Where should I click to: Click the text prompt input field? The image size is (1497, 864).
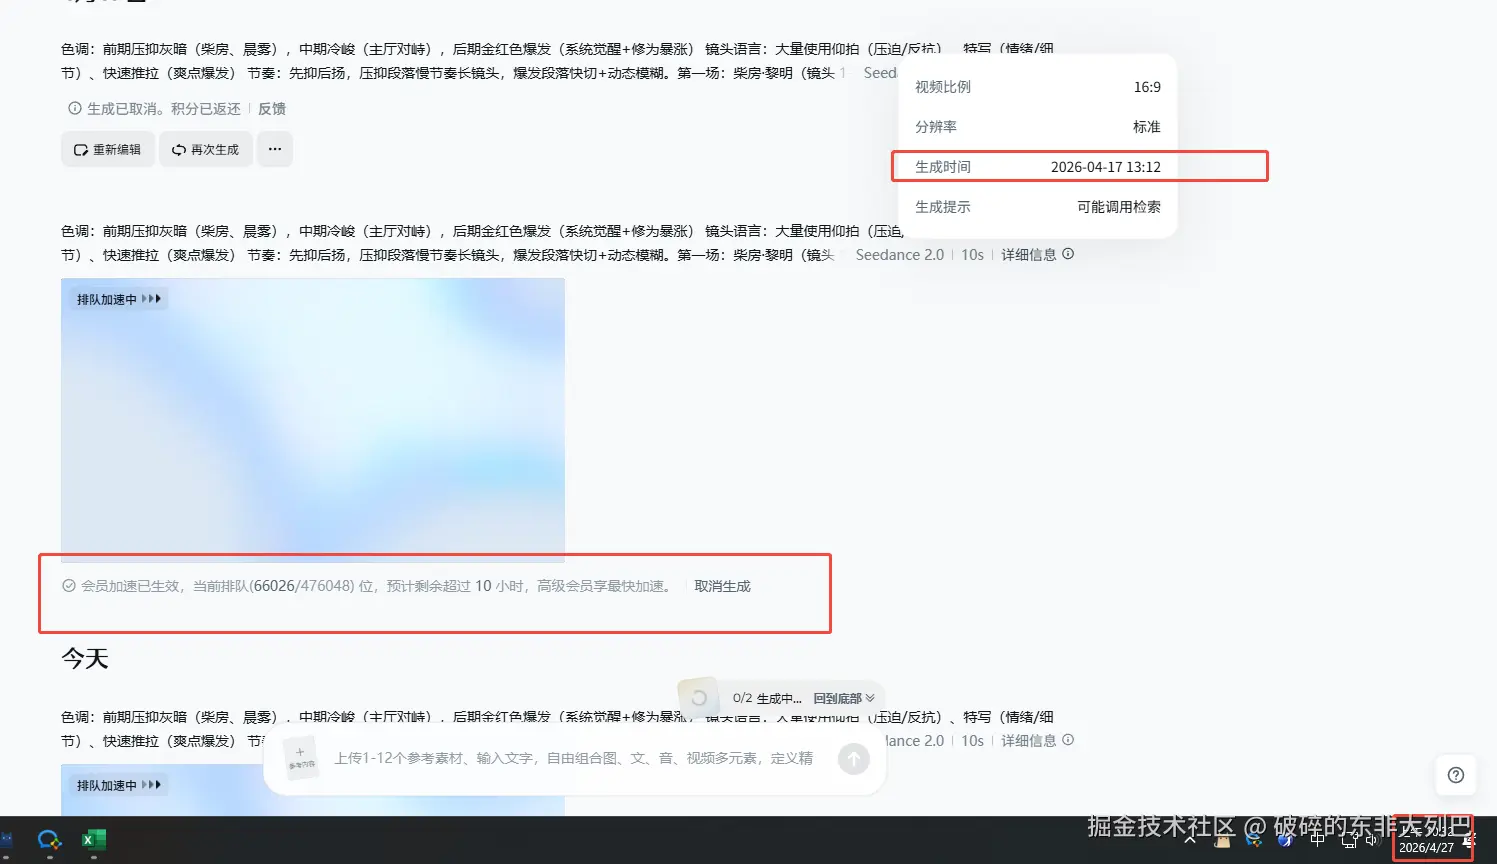click(x=580, y=758)
